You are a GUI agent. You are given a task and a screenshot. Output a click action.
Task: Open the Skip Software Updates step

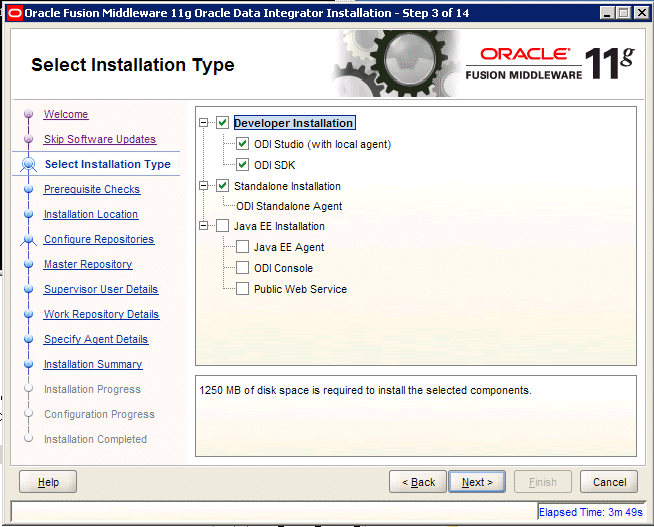100,139
